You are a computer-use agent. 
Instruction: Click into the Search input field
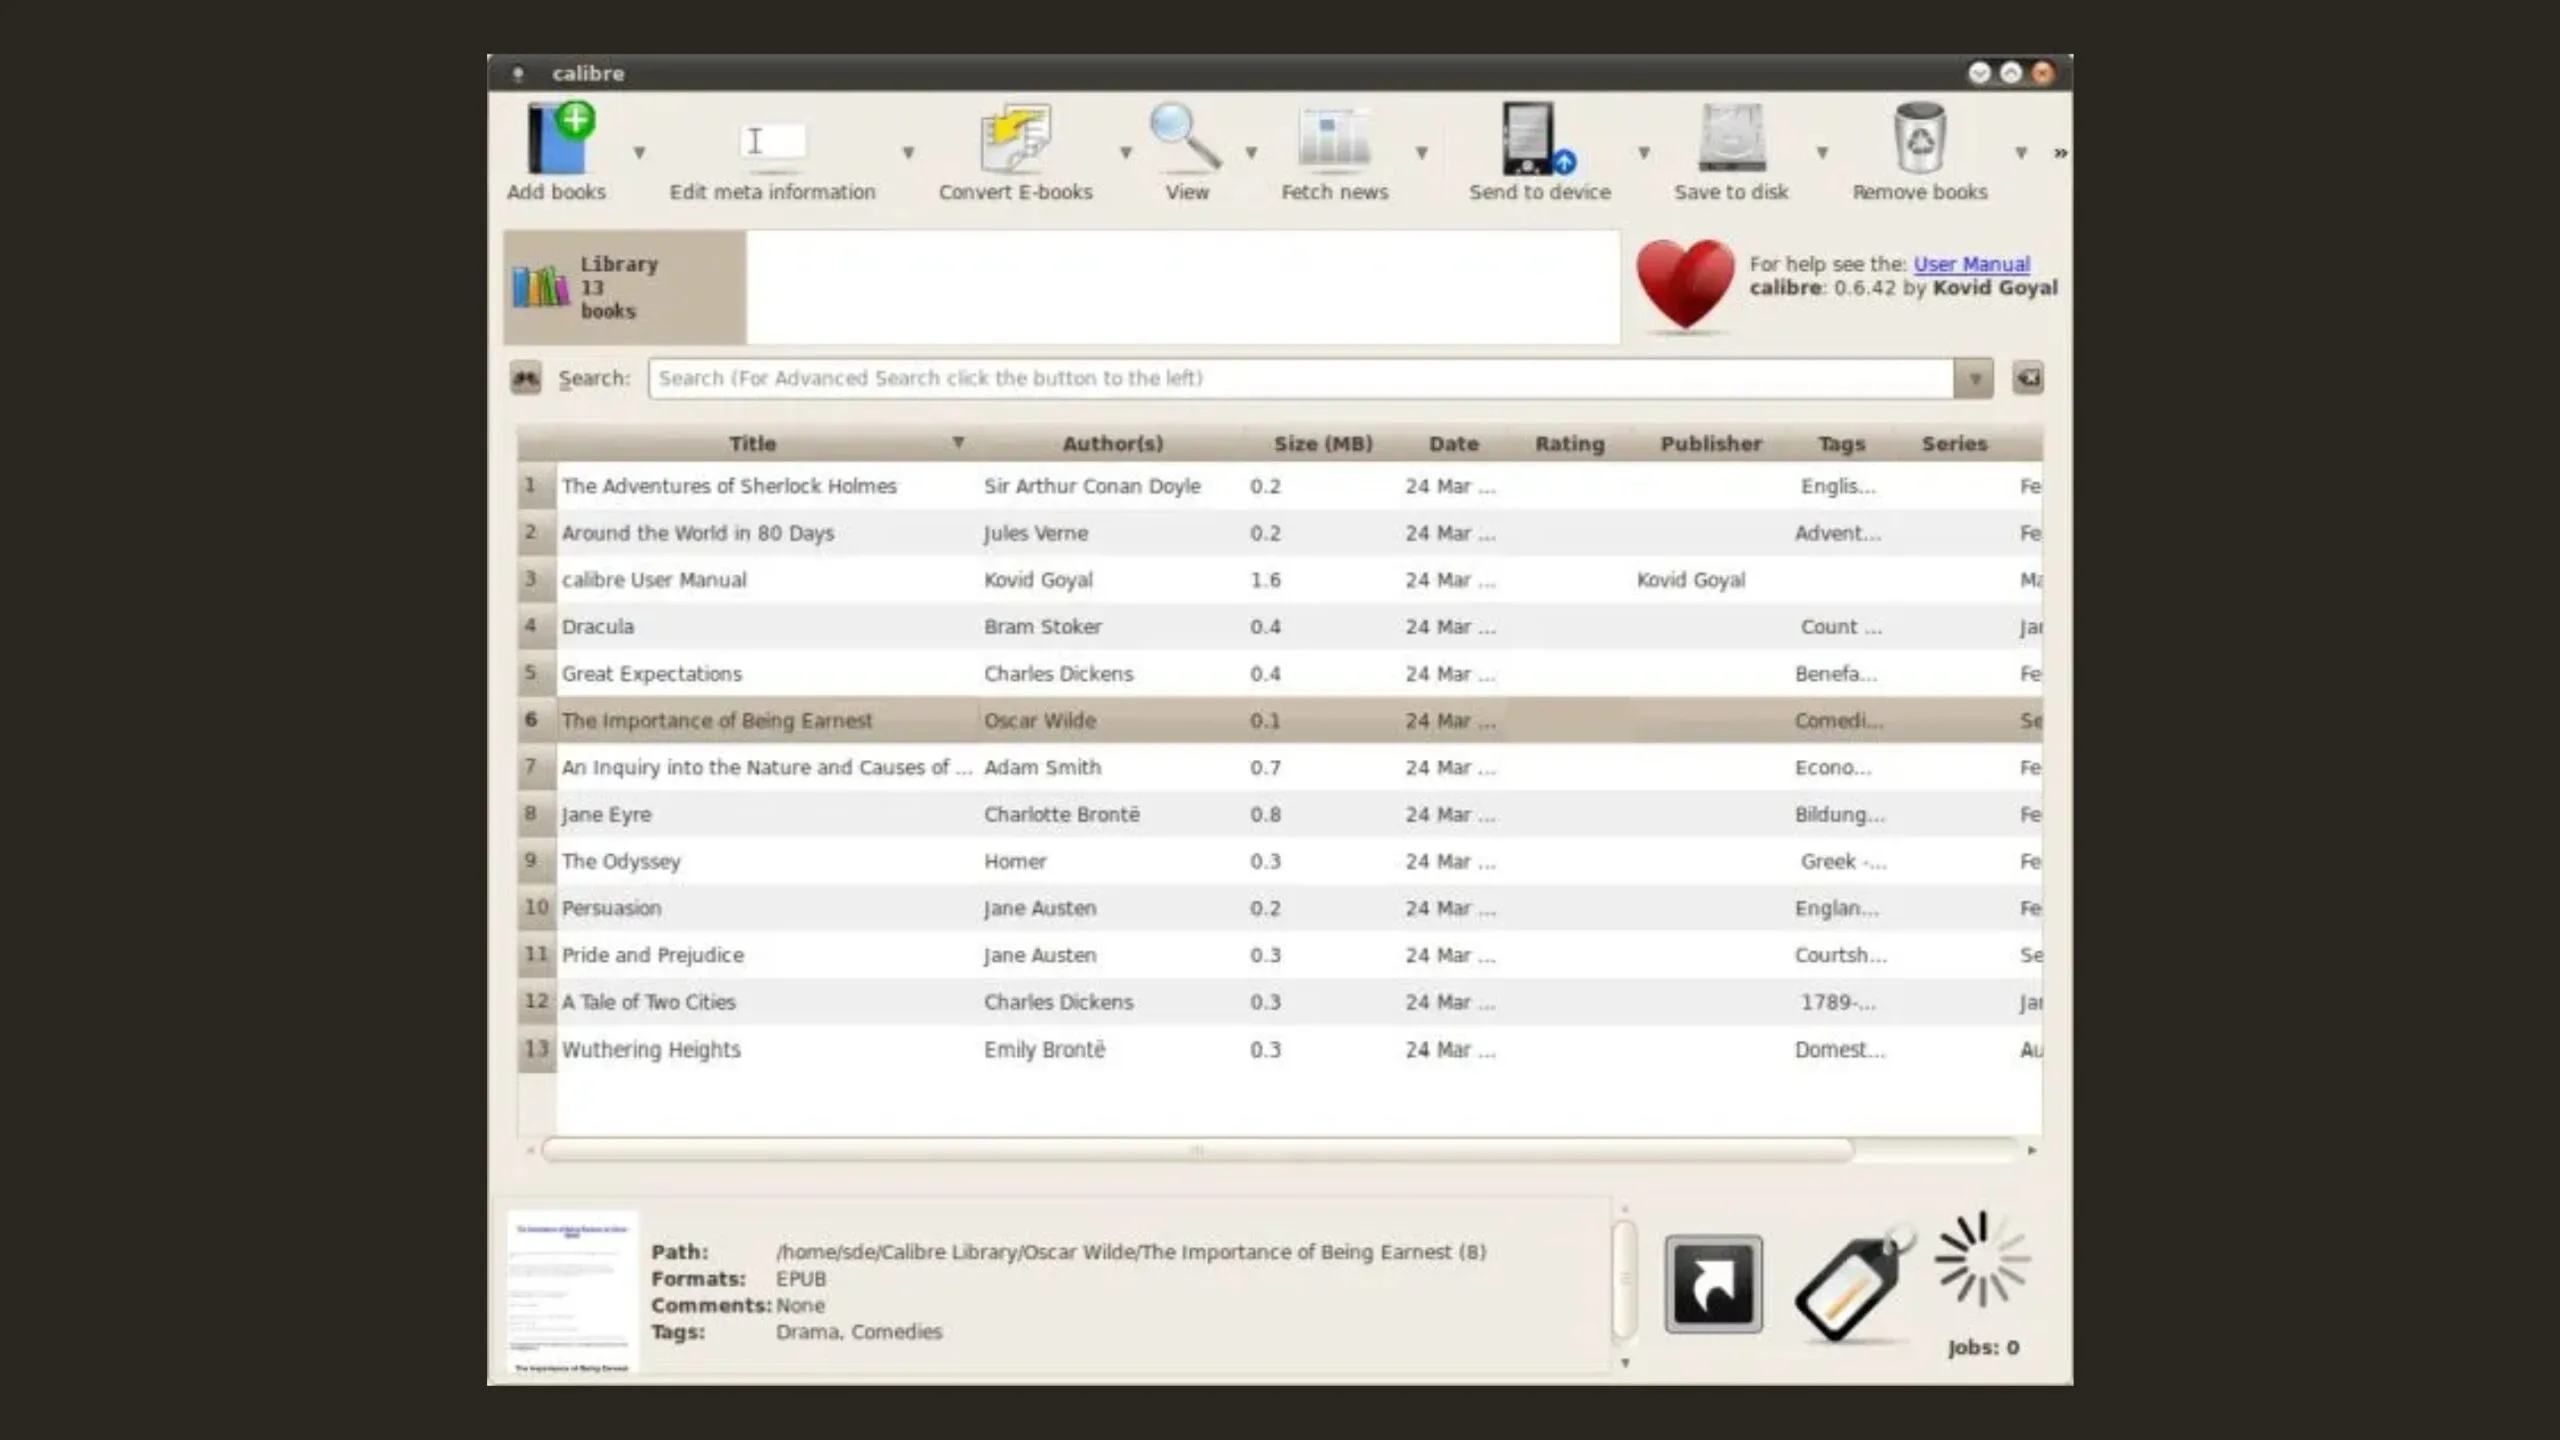1300,379
